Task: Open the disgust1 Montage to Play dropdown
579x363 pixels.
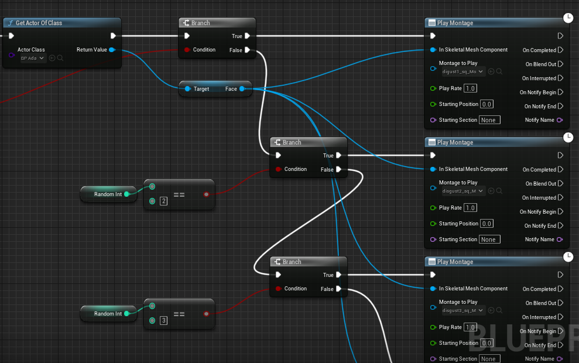Action: 463,72
